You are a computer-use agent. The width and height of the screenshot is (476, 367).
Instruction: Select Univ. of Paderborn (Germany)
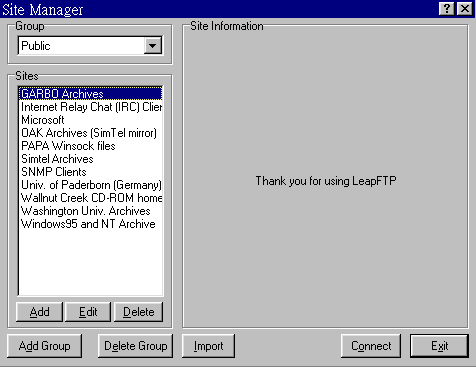coord(90,185)
